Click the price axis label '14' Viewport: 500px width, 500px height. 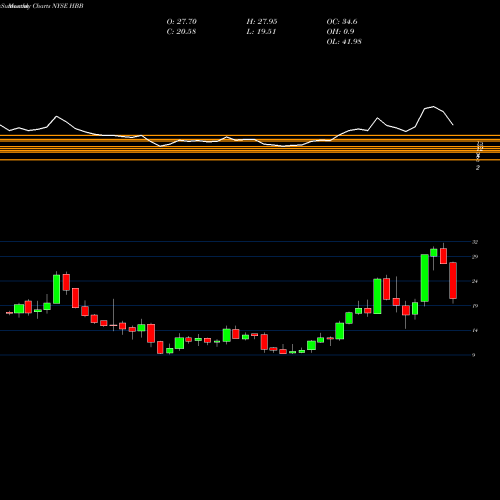(475, 331)
